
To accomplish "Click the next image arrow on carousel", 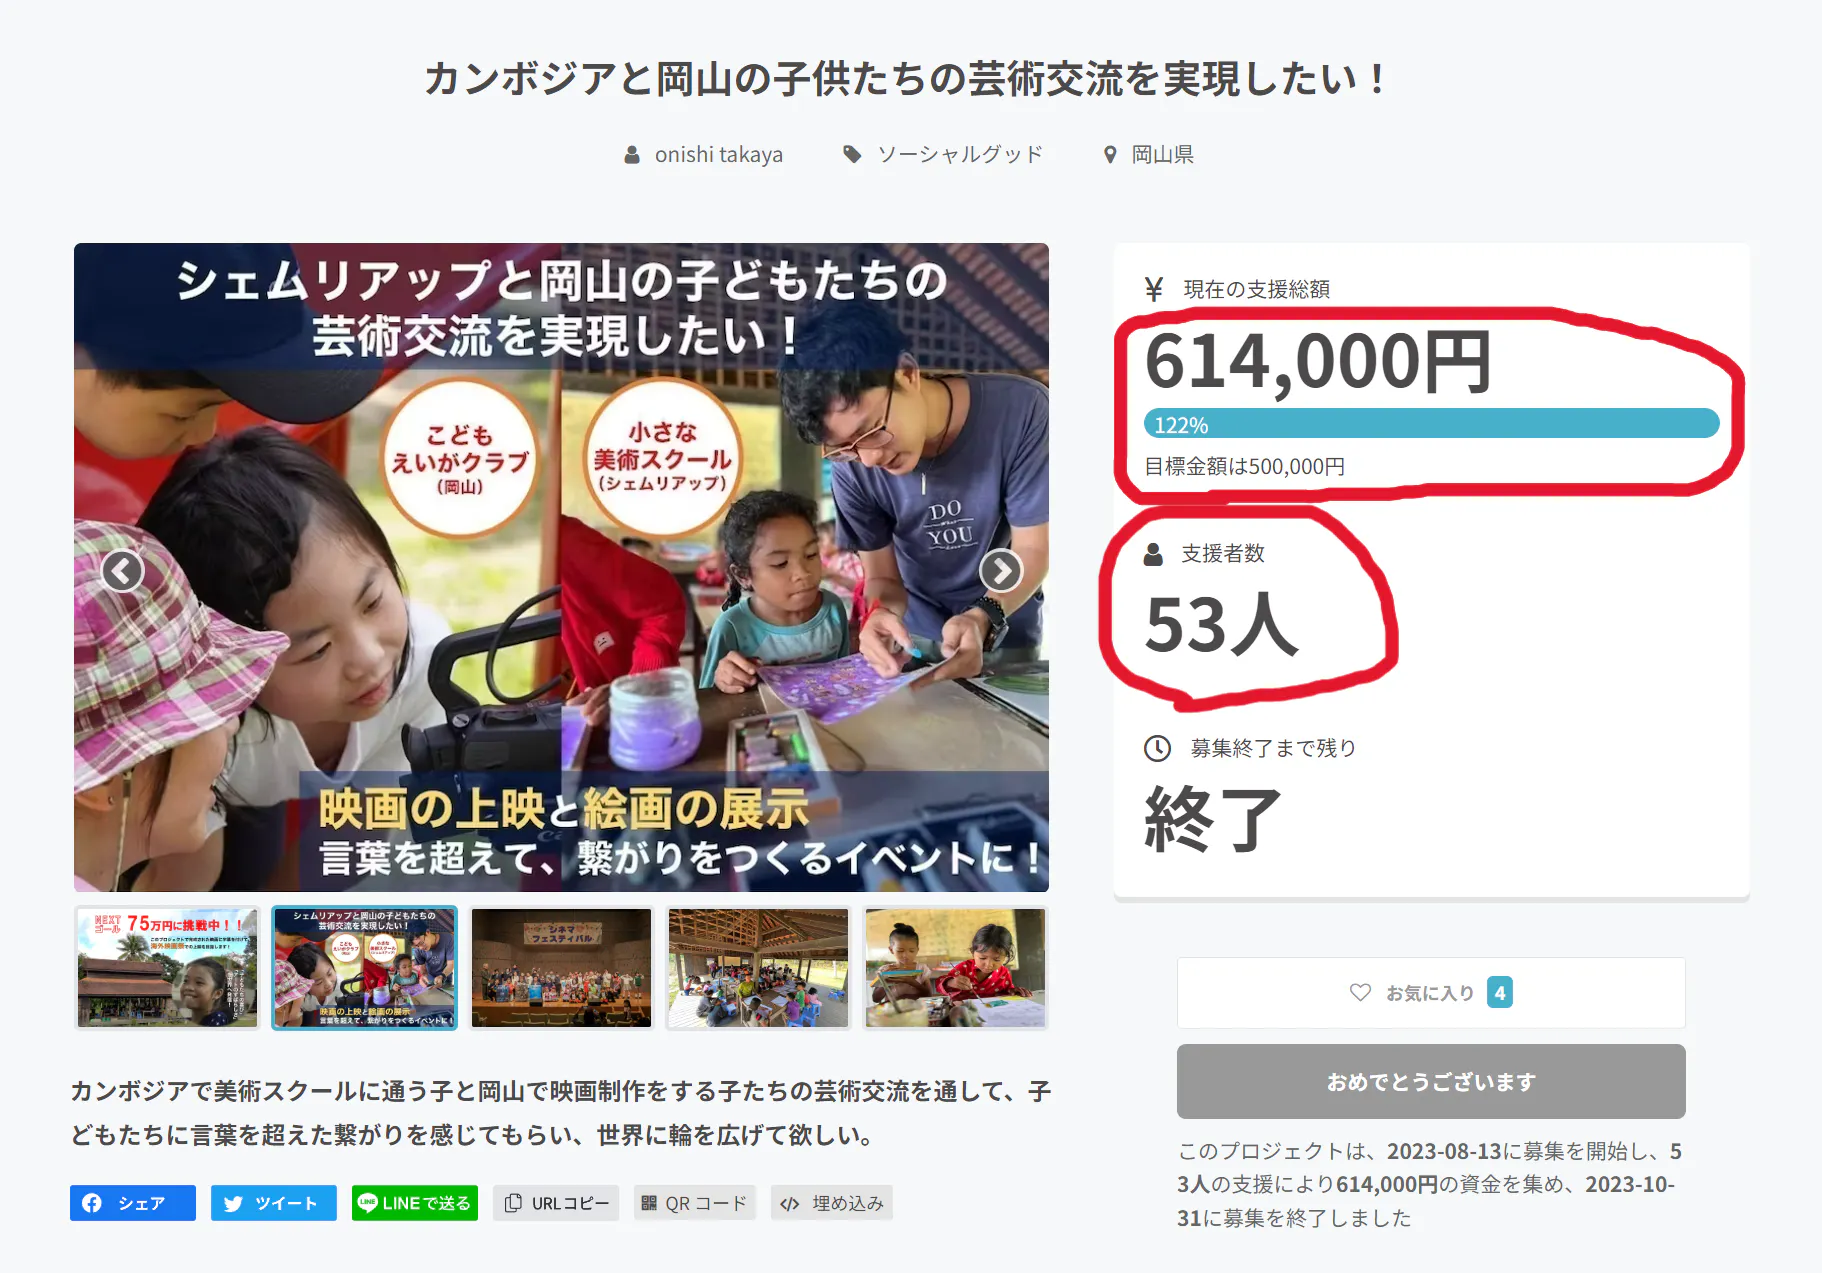I will pyautogui.click(x=1000, y=571).
